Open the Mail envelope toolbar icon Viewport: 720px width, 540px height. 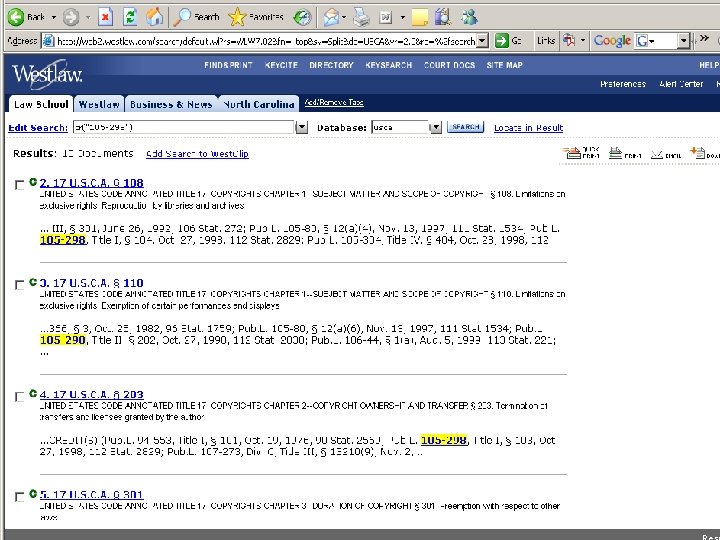click(331, 17)
